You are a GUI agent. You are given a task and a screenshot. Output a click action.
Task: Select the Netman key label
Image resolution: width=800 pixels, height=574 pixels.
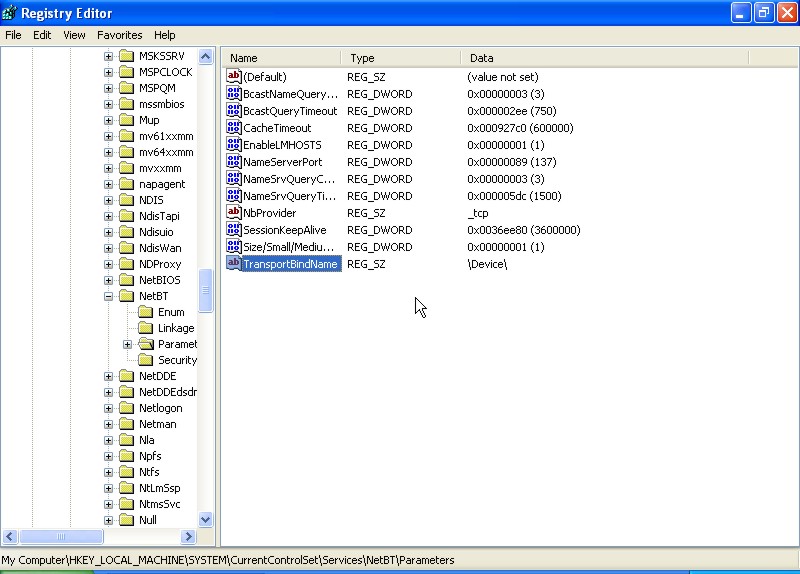158,424
